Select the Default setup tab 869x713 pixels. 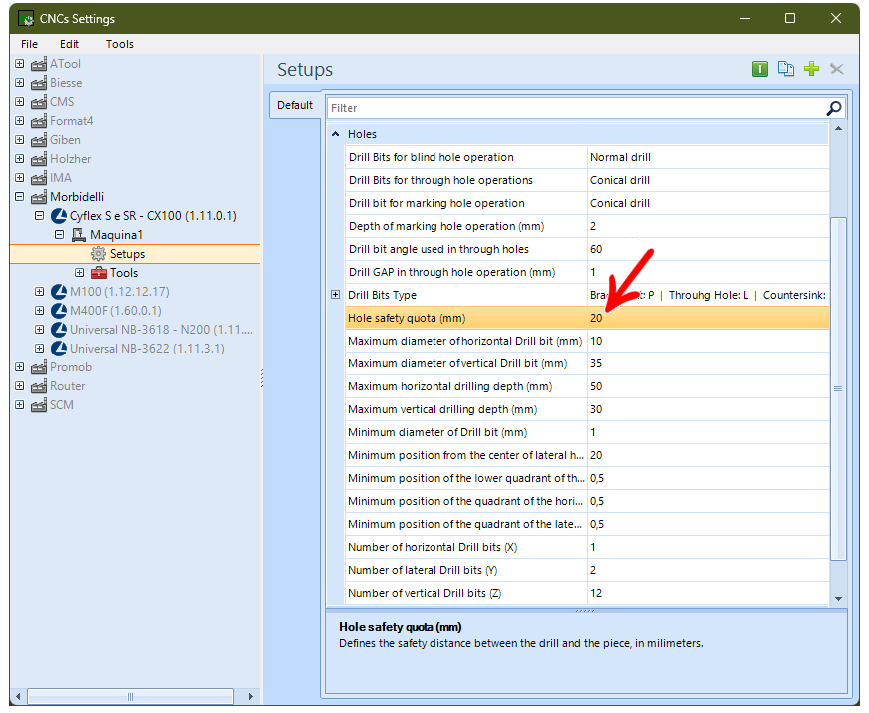click(295, 105)
